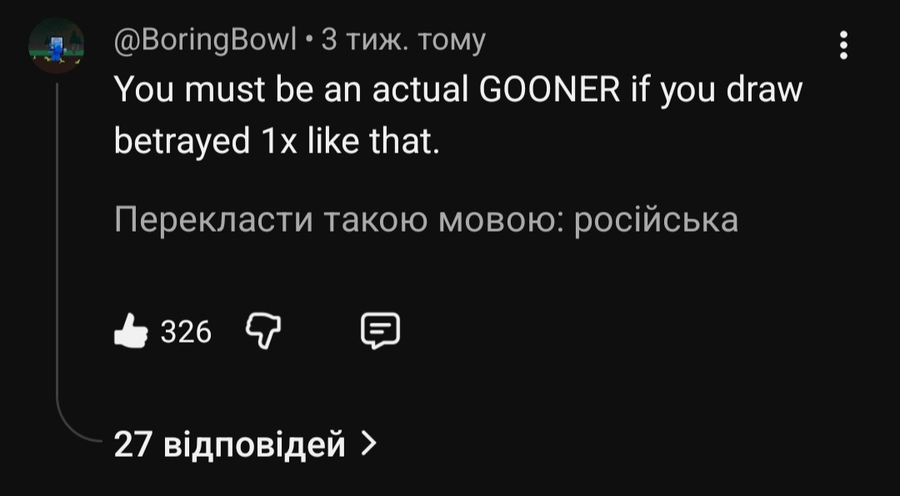Click the 326 likes count
Image resolution: width=900 pixels, height=496 pixels.
pos(186,332)
